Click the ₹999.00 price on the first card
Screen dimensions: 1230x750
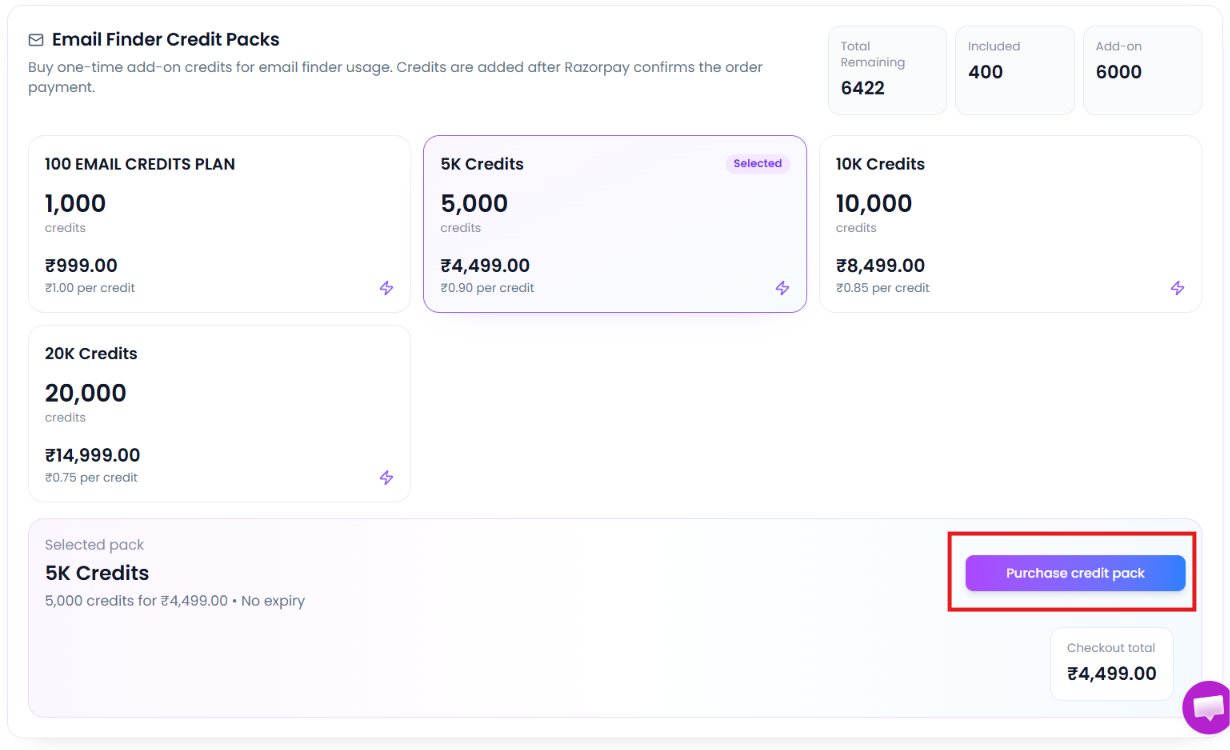point(81,266)
